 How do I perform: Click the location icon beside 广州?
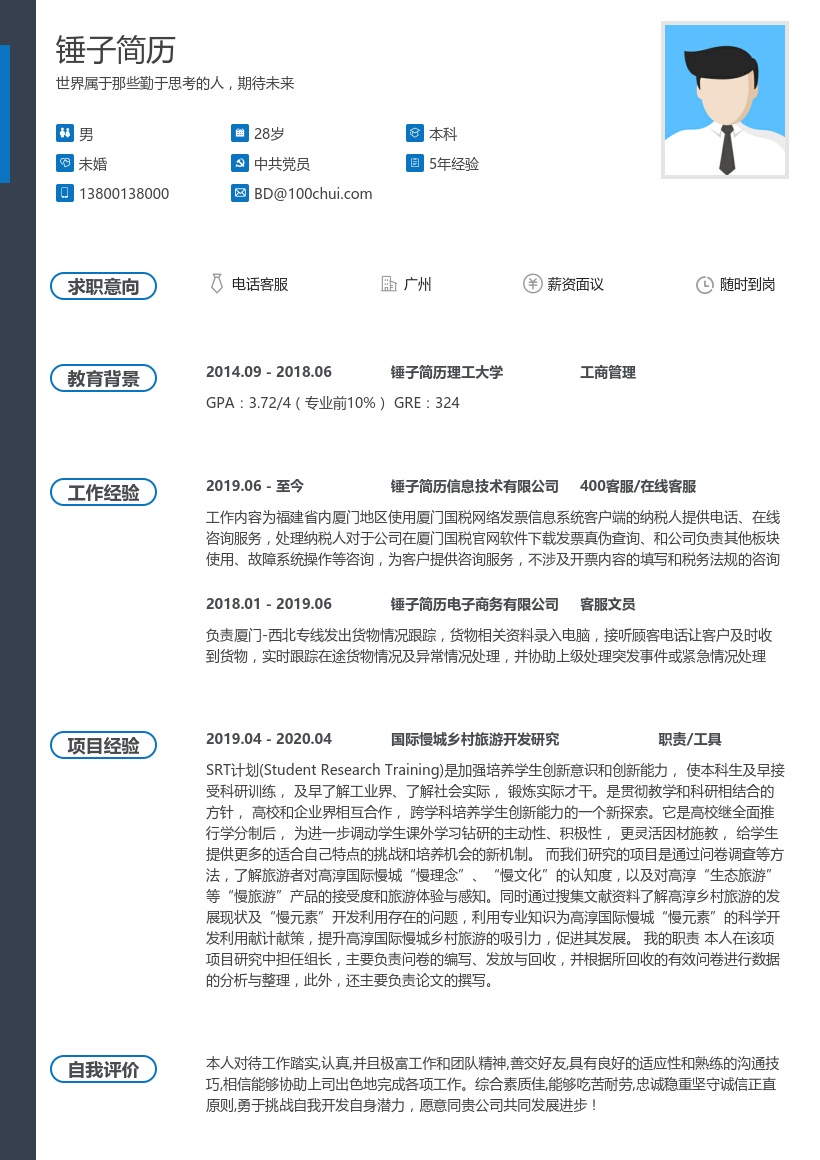(x=389, y=284)
